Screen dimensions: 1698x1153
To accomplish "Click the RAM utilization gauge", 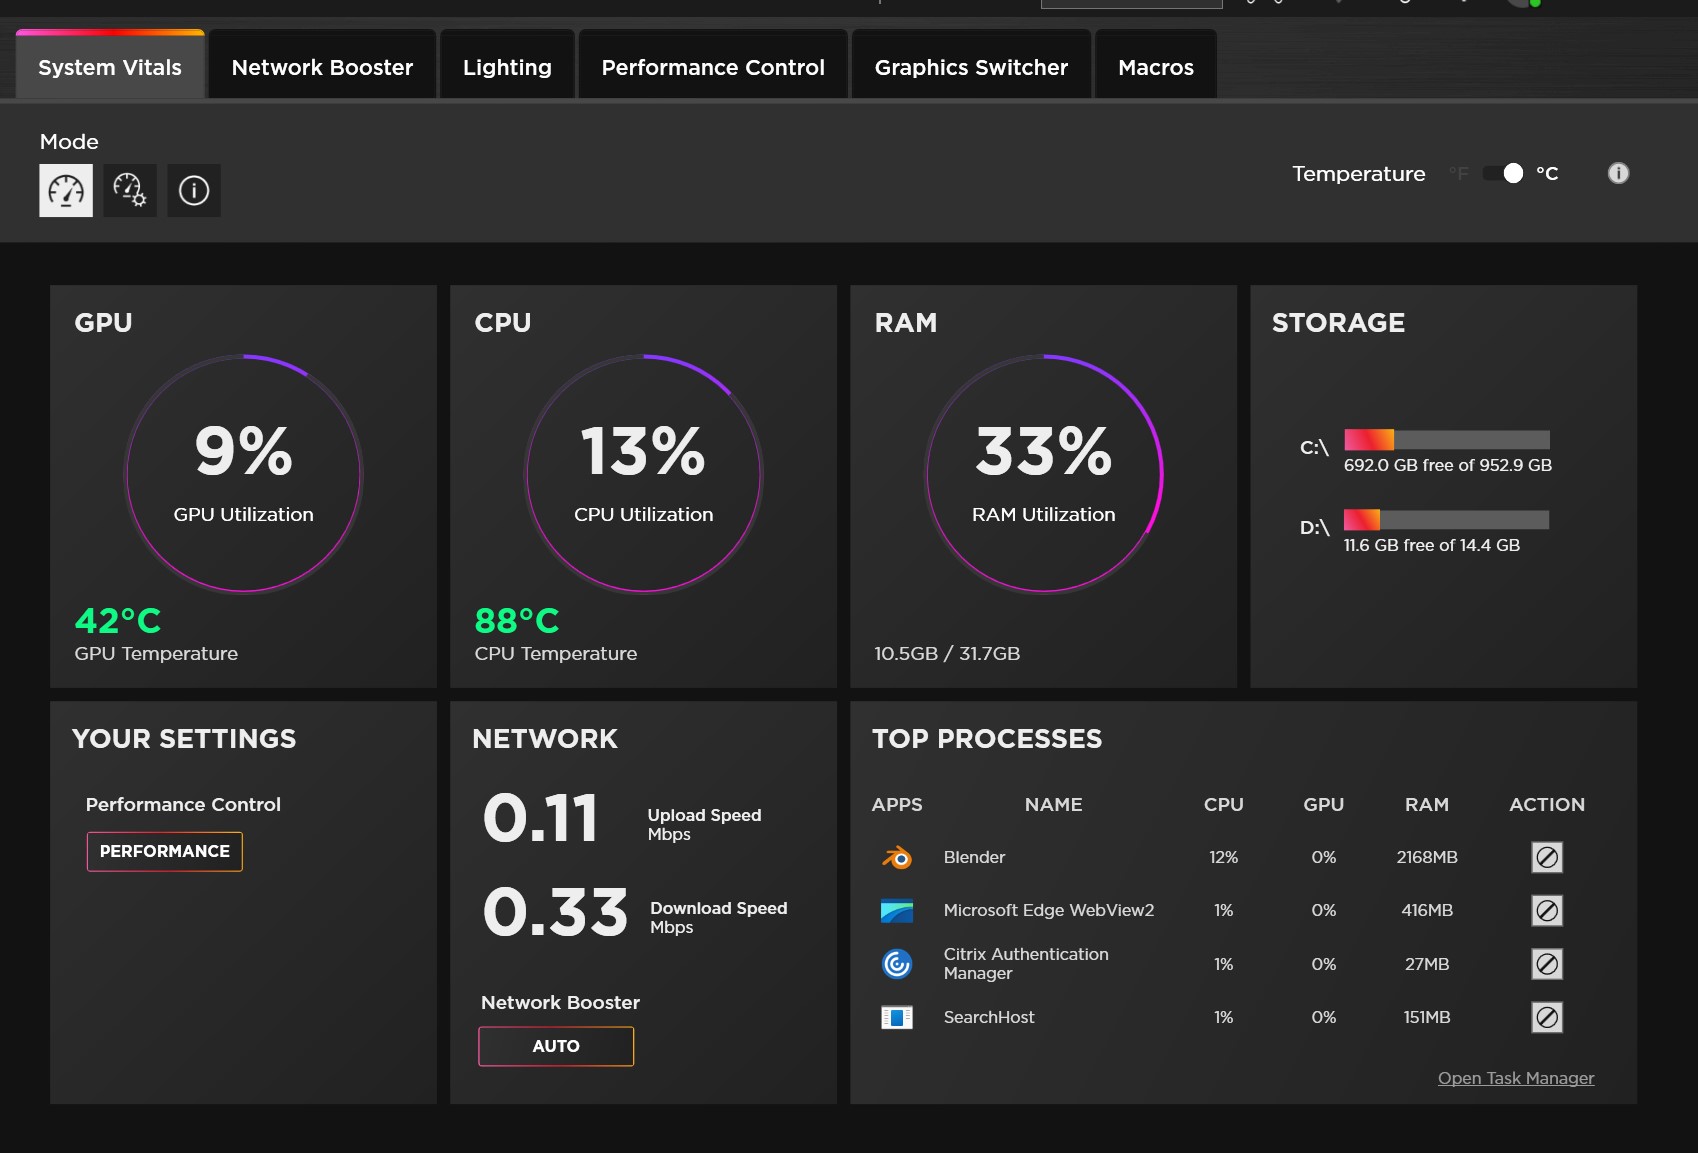I will pyautogui.click(x=1044, y=473).
